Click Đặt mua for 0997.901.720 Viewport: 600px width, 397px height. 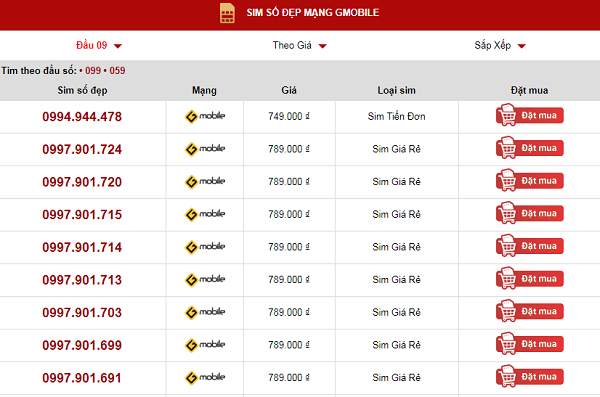[x=530, y=180]
